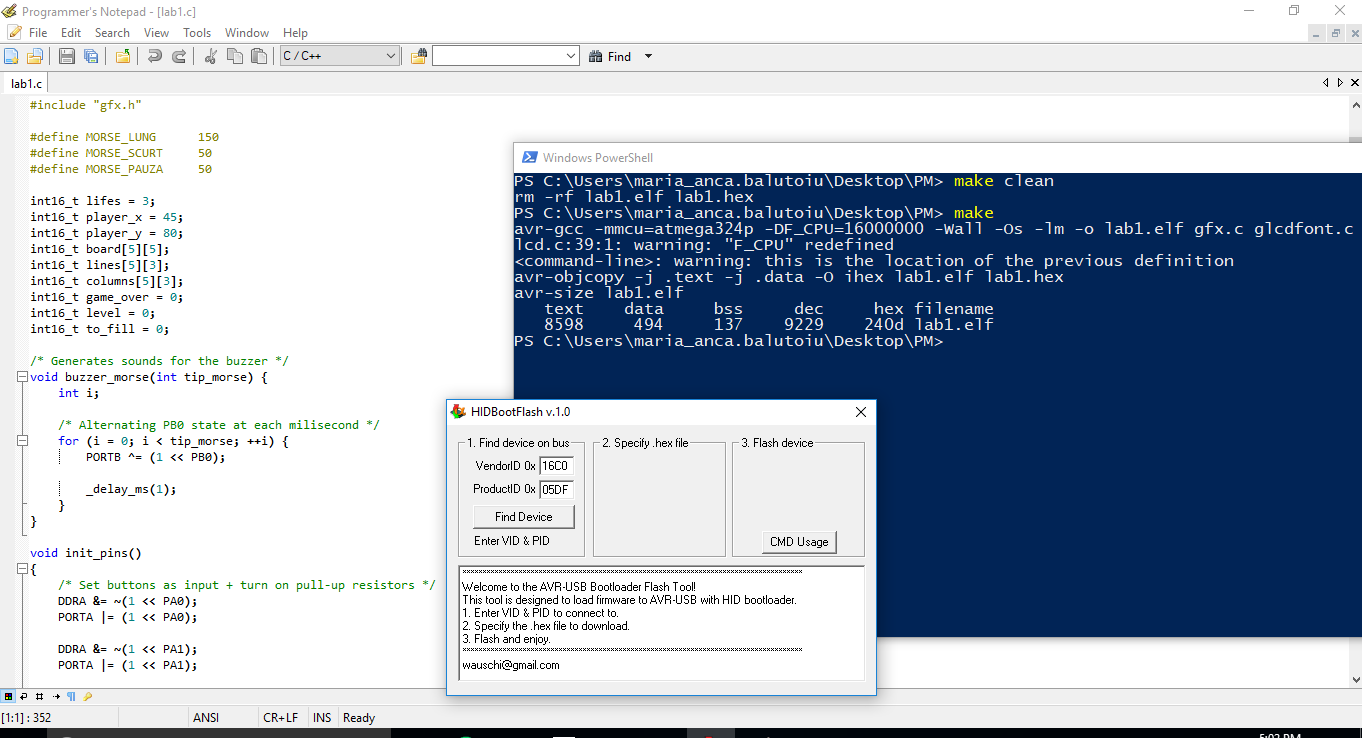Click the CMD Usage button
This screenshot has width=1362, height=738.
click(x=799, y=542)
